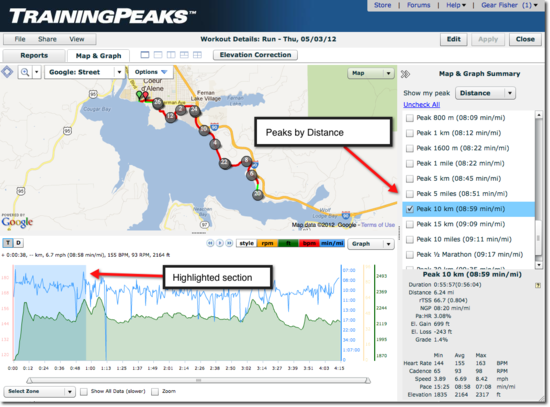
Task: Click the Uncheck All link
Action: [x=421, y=105]
